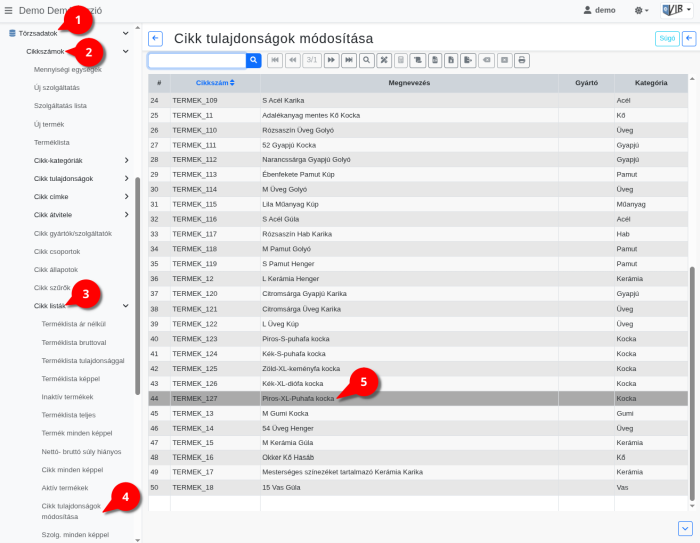Go to the previous page of results
The width and height of the screenshot is (700, 543).
click(292, 60)
